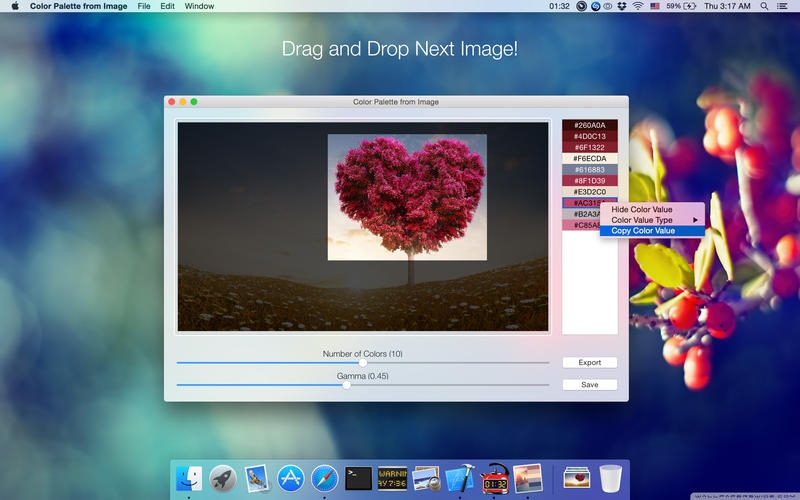Click the Wi-Fi status icon
Screen dimensions: 800x500
point(637,6)
